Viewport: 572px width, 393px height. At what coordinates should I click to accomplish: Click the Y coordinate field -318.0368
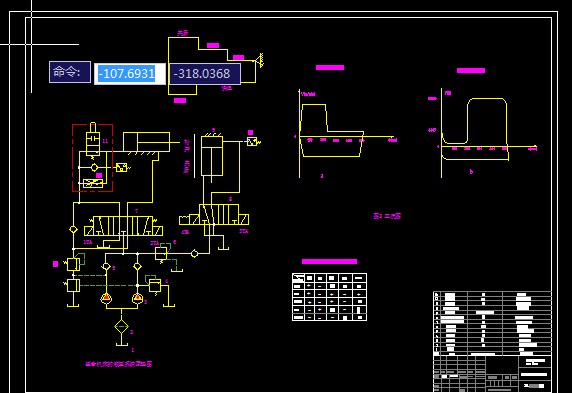(x=205, y=74)
